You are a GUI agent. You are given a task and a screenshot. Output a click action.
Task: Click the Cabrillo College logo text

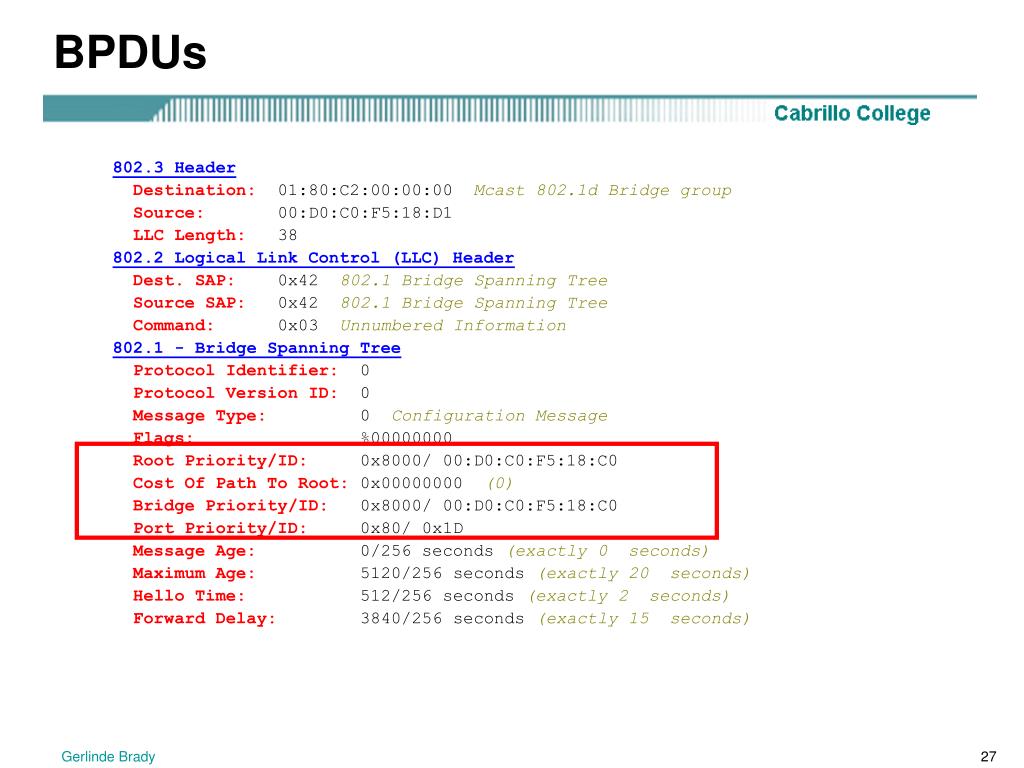(x=852, y=113)
